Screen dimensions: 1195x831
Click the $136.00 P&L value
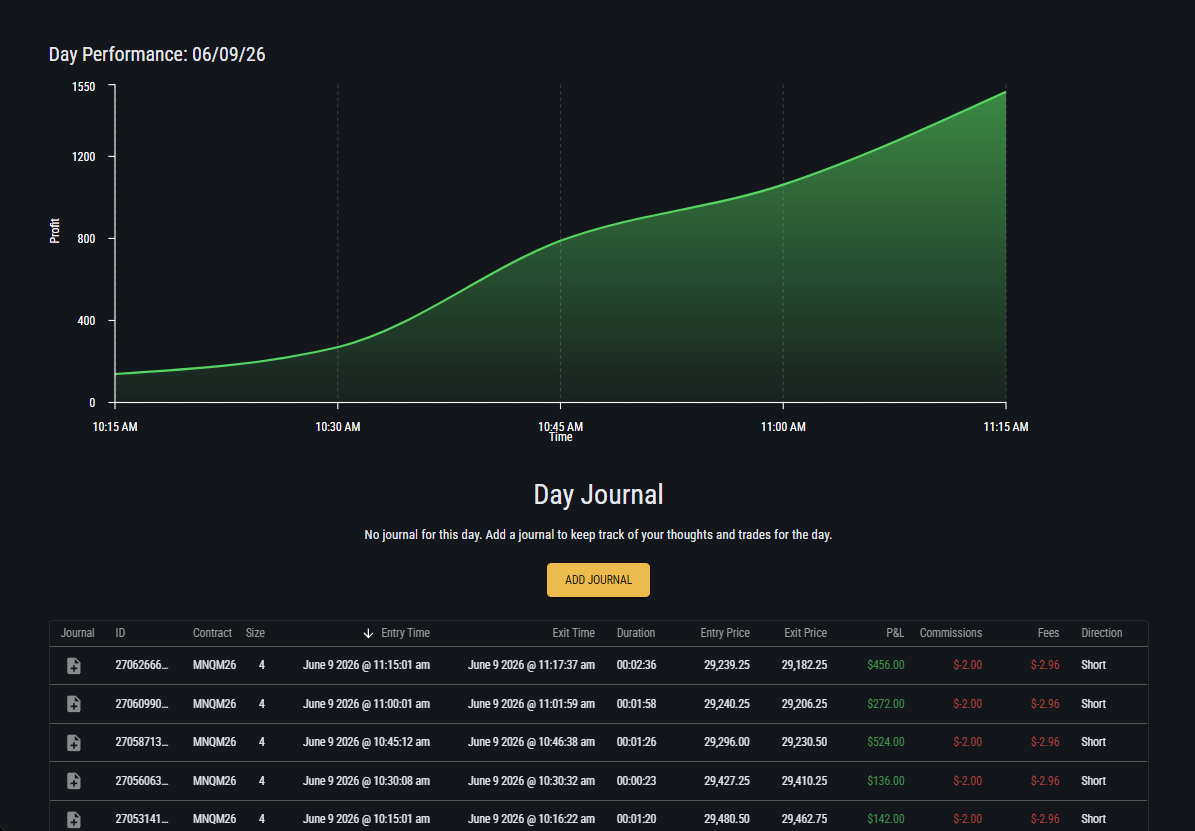coord(886,781)
